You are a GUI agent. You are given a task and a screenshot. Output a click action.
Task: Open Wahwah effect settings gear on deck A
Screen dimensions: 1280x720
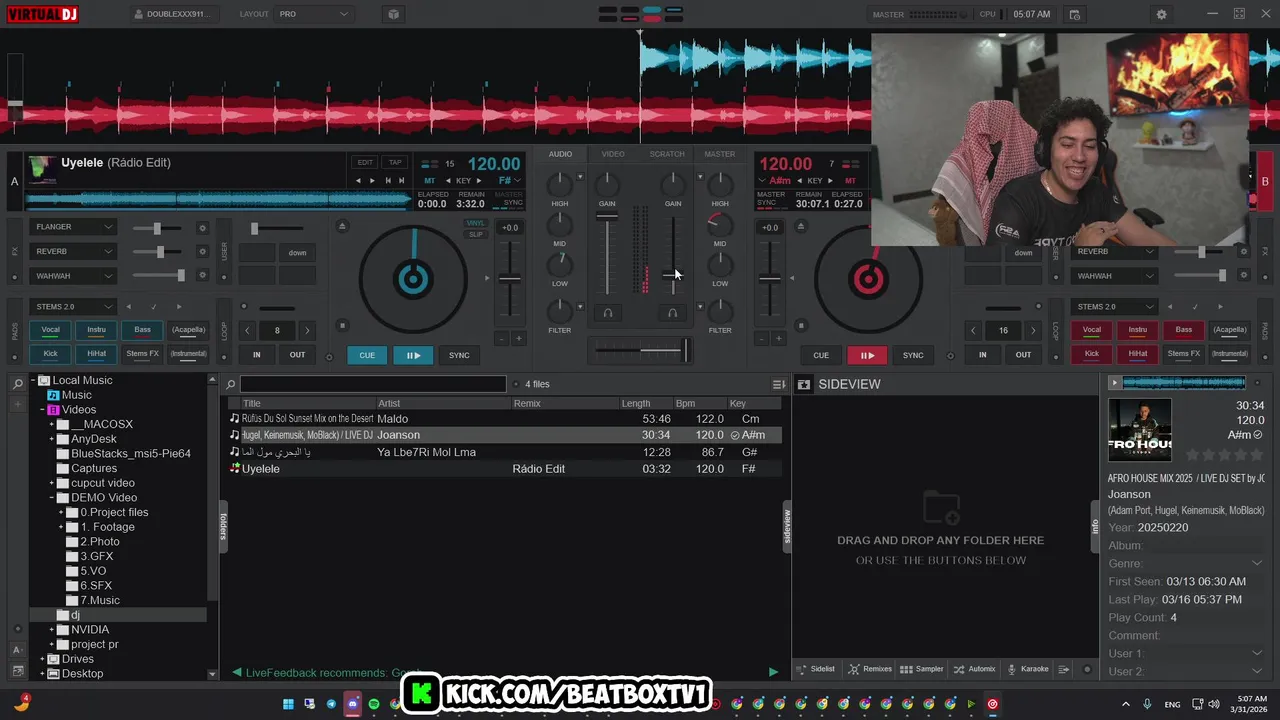pyautogui.click(x=202, y=276)
